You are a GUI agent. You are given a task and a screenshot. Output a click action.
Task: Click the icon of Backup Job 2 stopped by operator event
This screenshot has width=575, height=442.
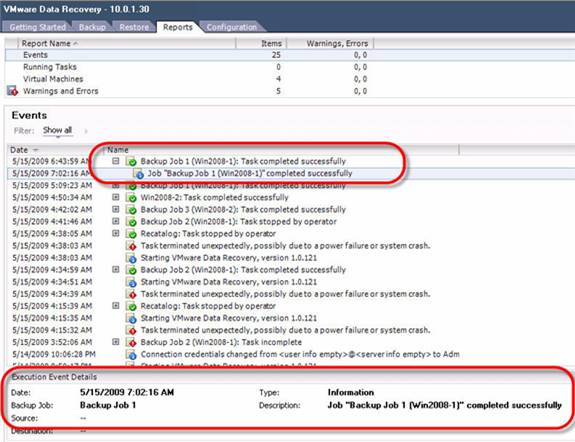131,222
